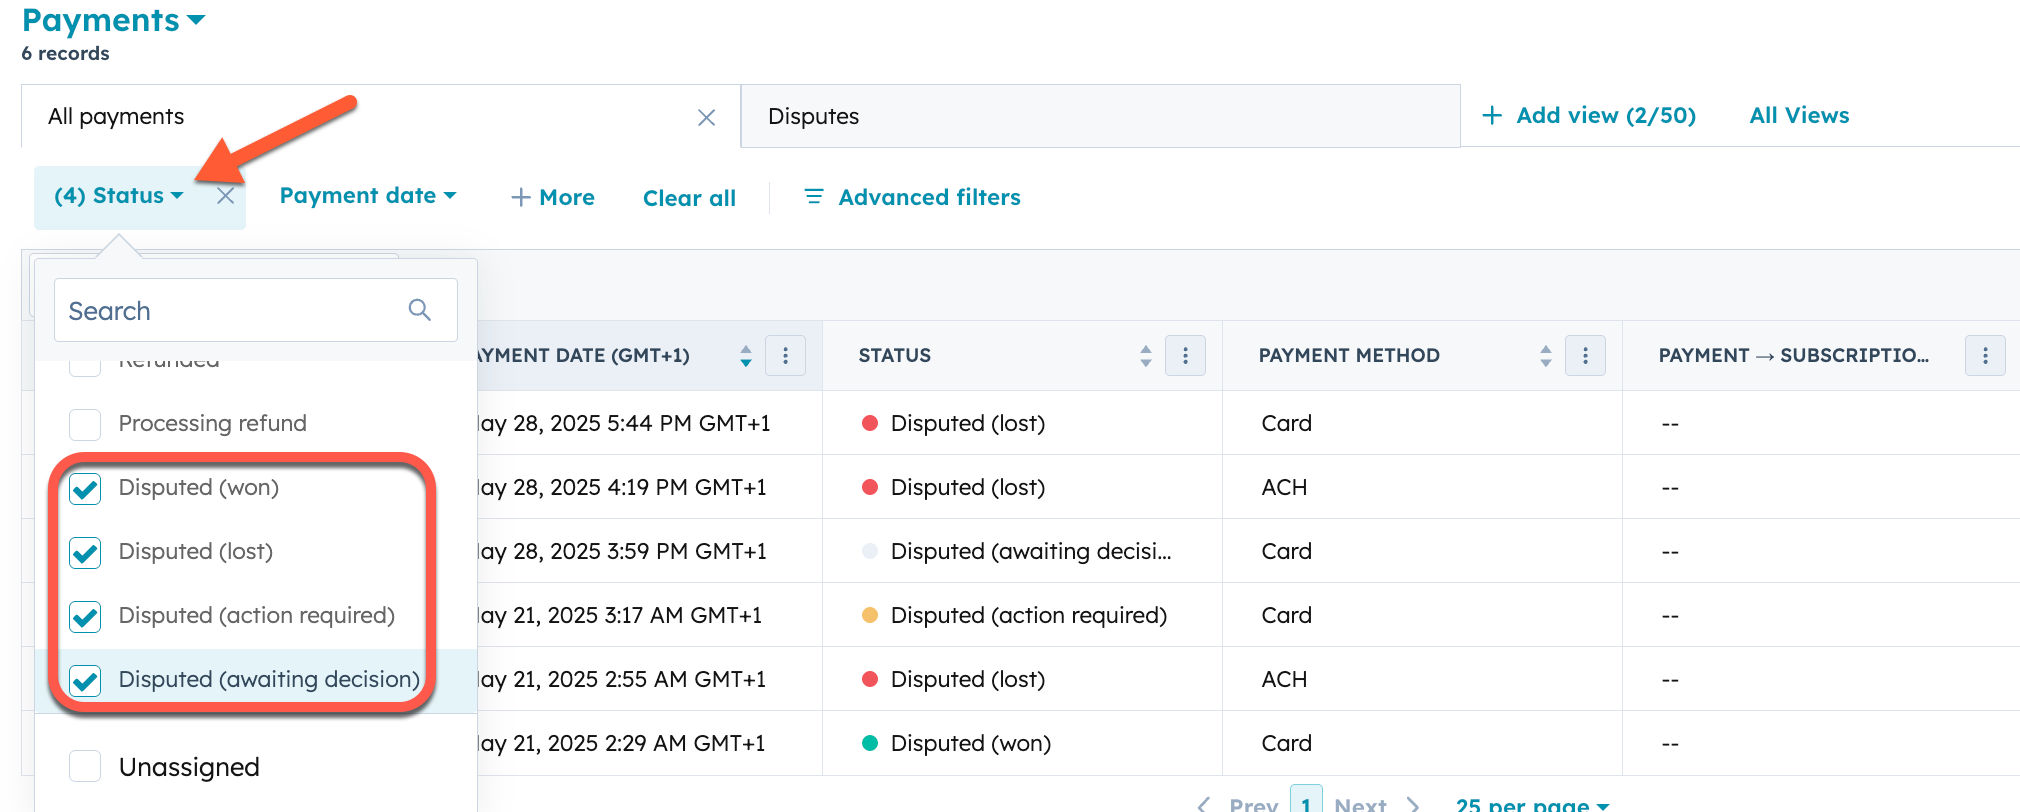Collapse the (4) Status filter dropdown
Image resolution: width=2020 pixels, height=812 pixels.
point(119,196)
